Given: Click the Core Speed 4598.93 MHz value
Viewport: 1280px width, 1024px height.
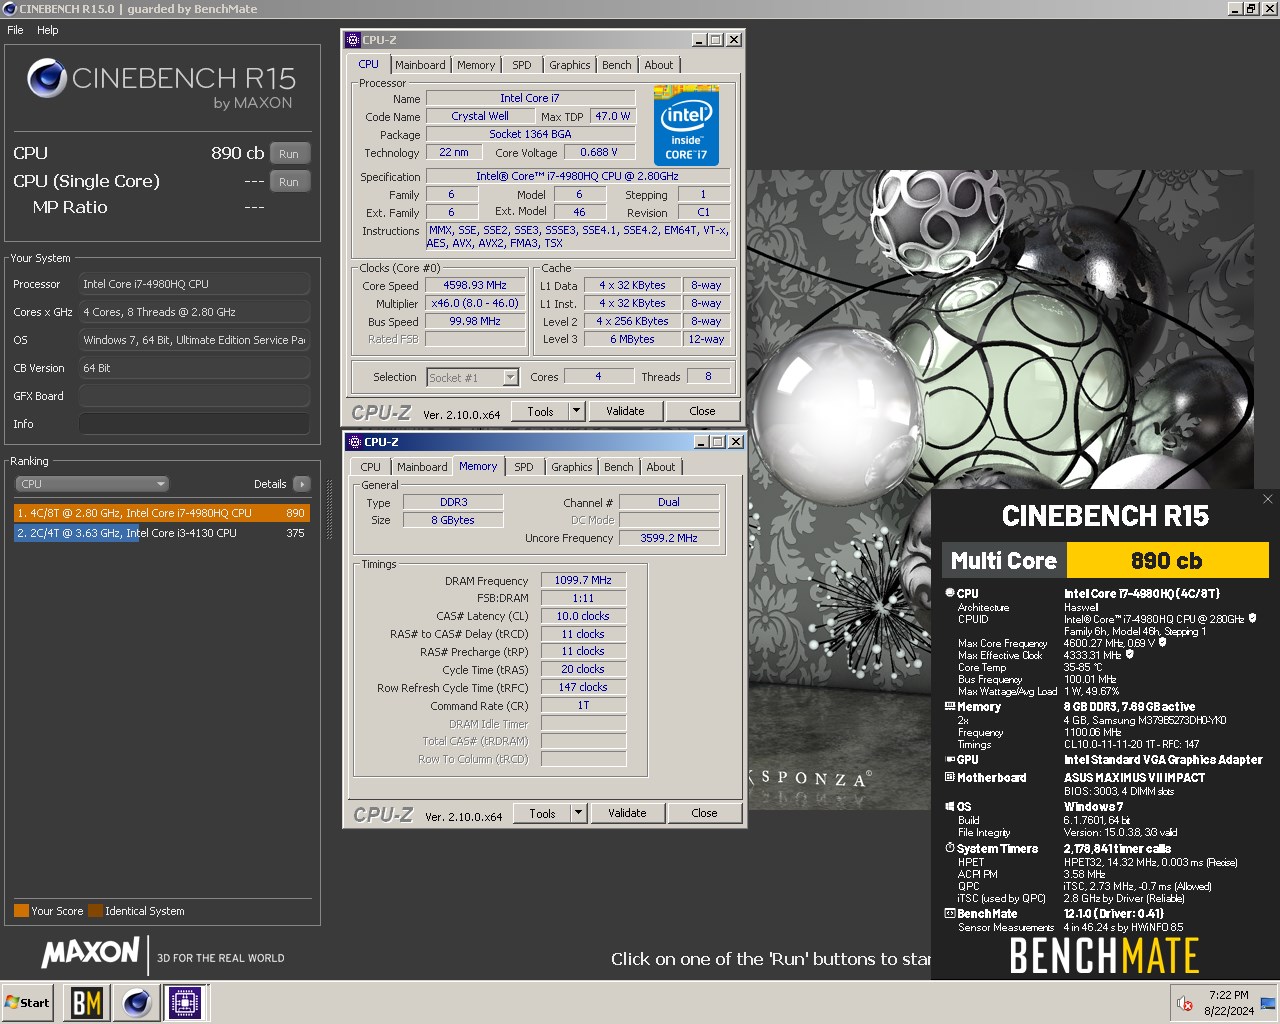Looking at the screenshot, I should pos(475,285).
